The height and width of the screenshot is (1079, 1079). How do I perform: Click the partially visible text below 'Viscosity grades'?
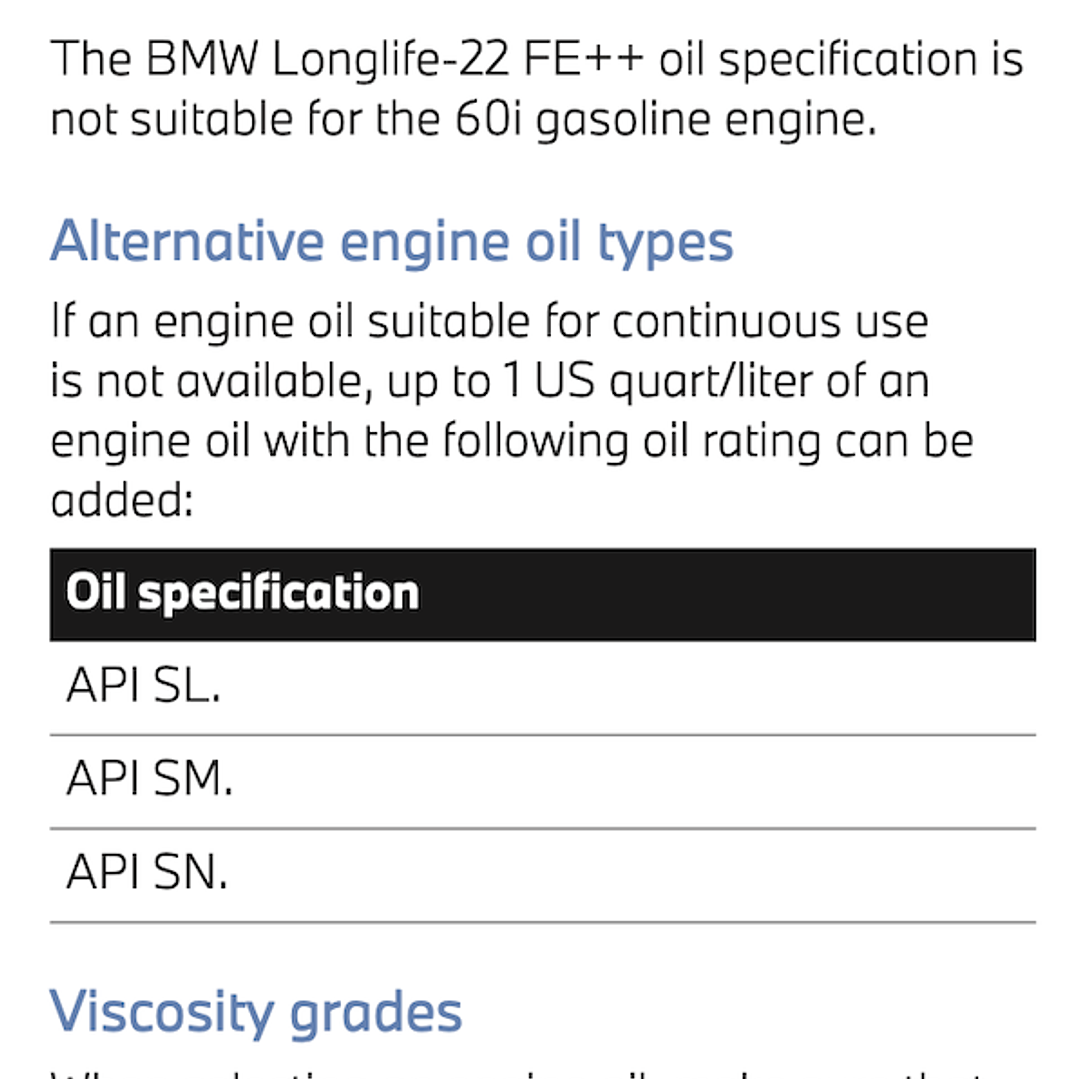540,1072
